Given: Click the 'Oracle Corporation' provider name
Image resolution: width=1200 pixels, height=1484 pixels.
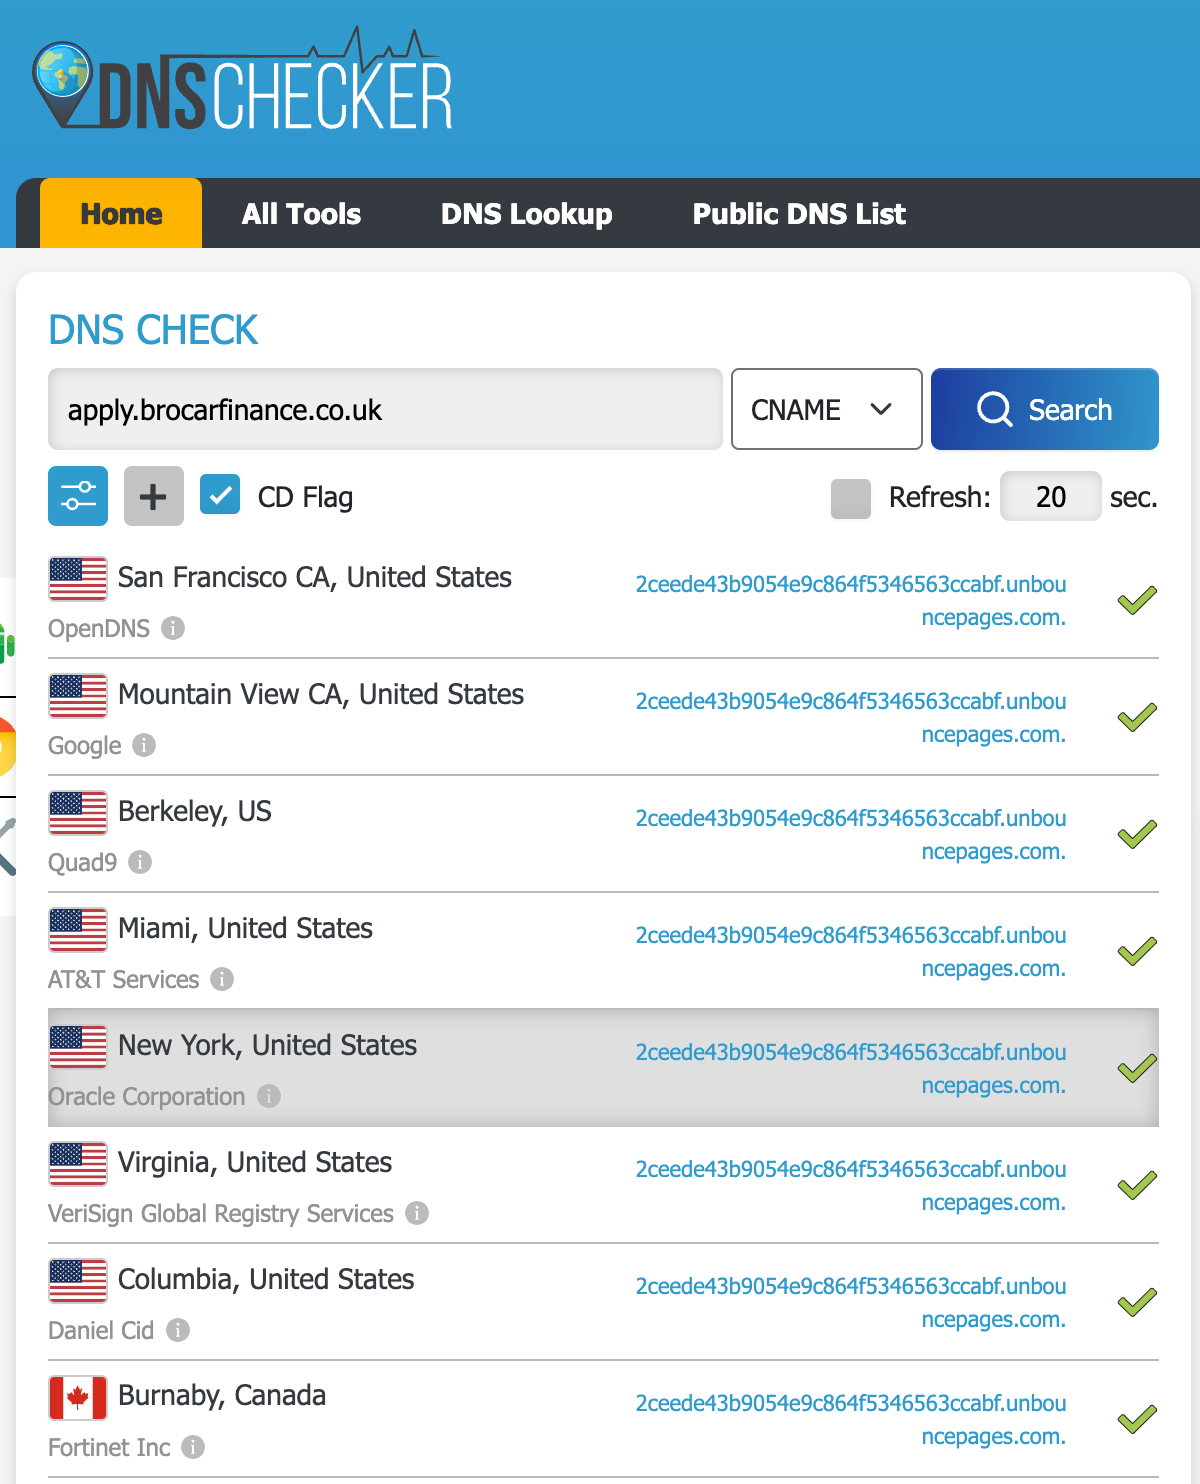Looking at the screenshot, I should click(x=147, y=1096).
